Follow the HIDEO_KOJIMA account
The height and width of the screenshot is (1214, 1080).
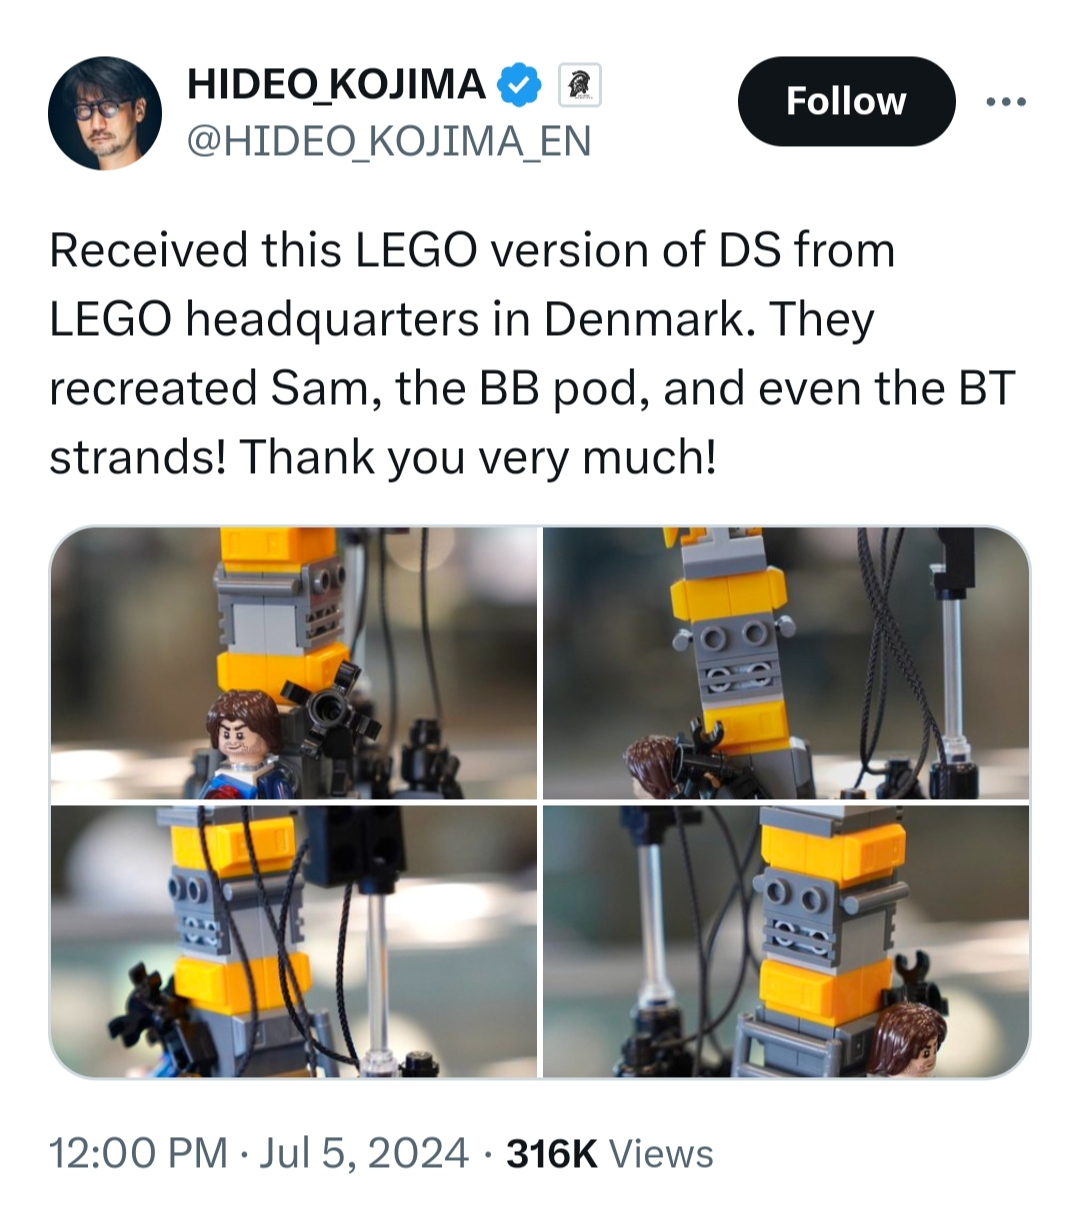point(846,101)
